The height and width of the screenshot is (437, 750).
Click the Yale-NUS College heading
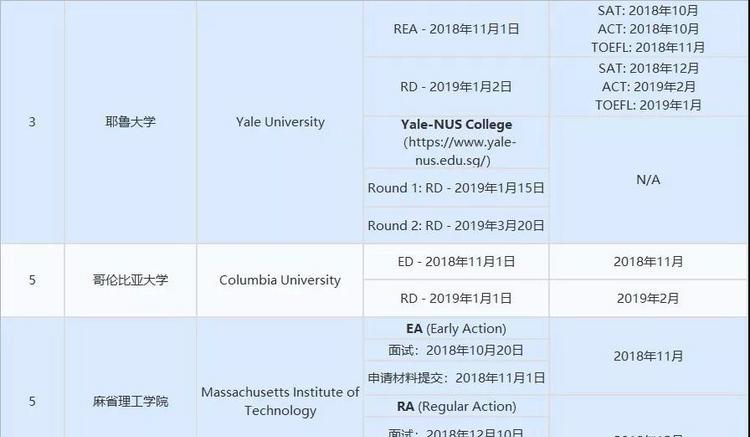[x=455, y=125]
